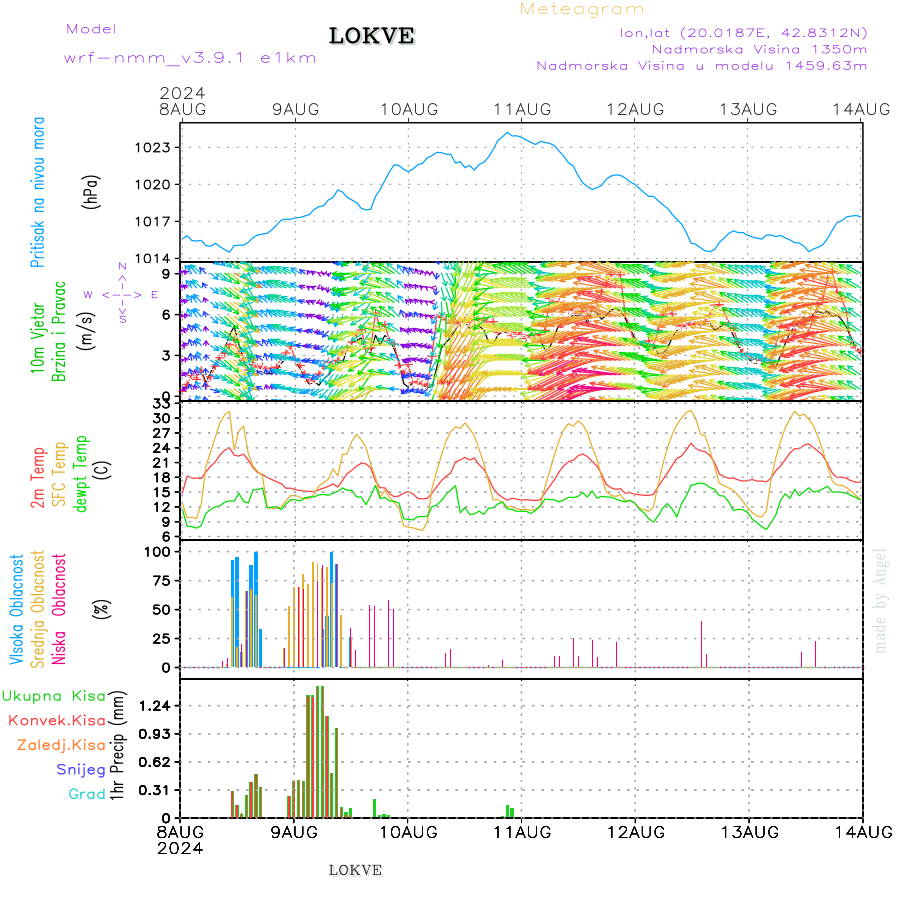Click the bottom axis 10AUG date label

click(409, 832)
